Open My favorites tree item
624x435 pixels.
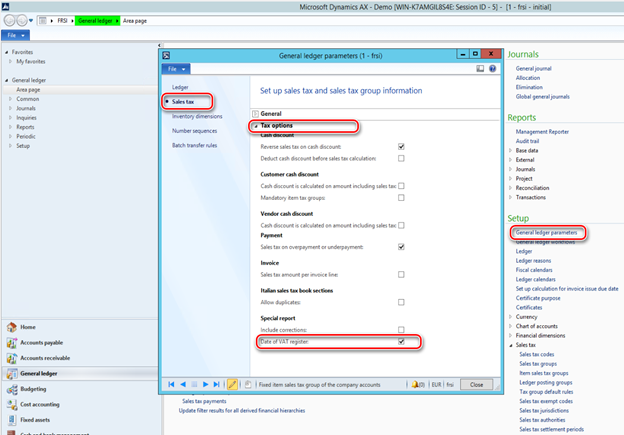click(x=31, y=61)
